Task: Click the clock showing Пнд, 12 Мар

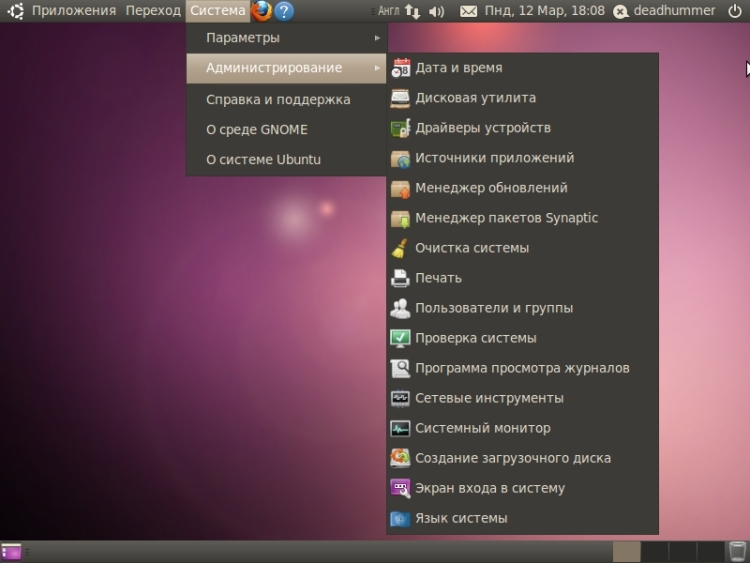Action: click(x=544, y=11)
